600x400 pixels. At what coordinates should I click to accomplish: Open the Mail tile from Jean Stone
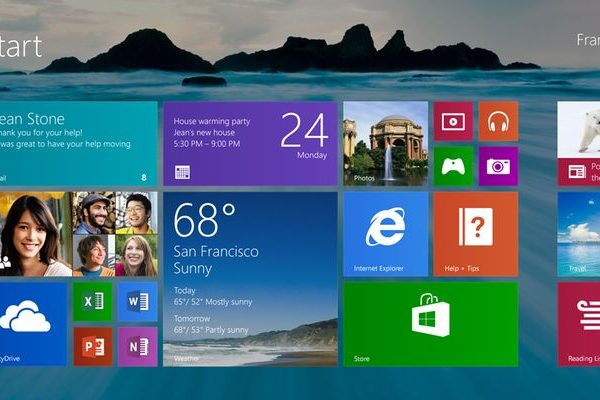pos(77,143)
